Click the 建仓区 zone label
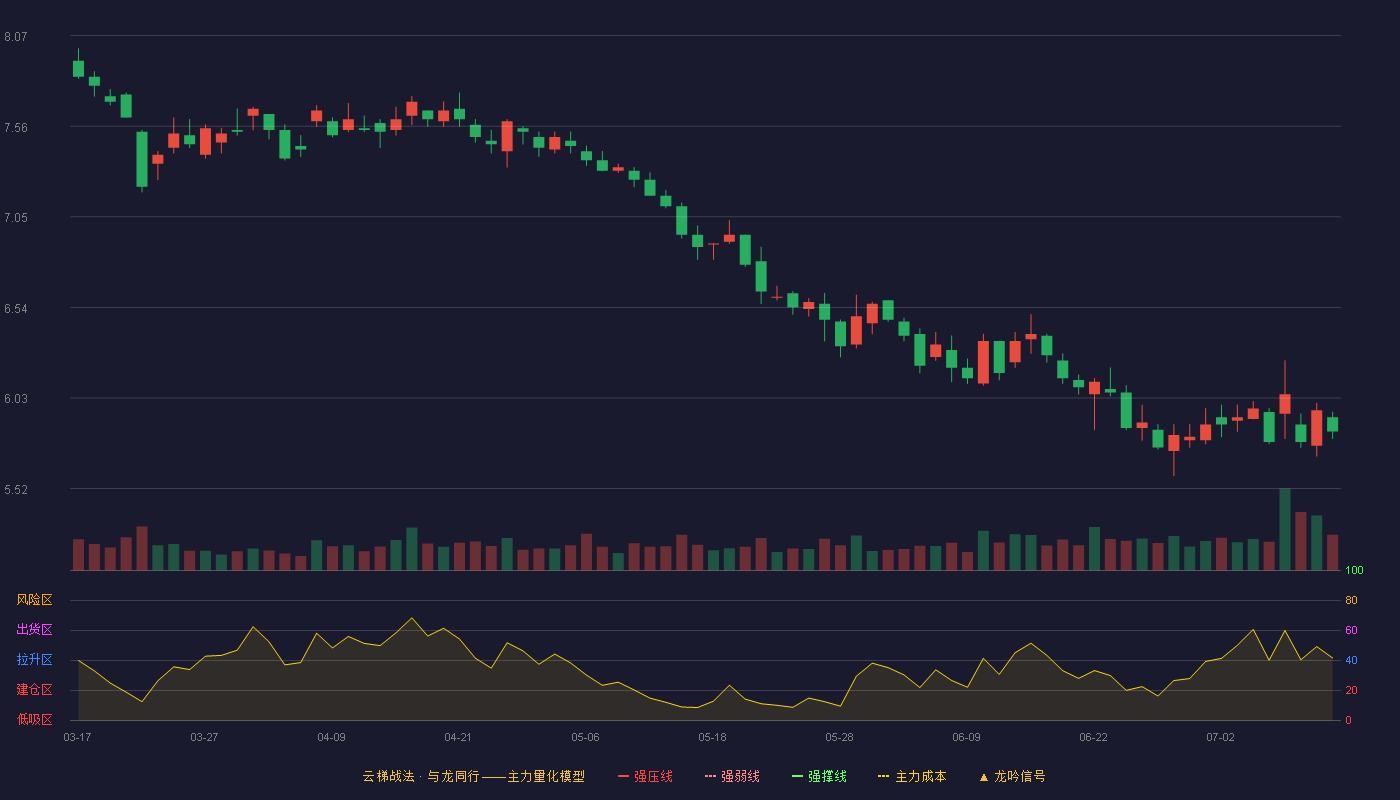The height and width of the screenshot is (800, 1400). (35, 690)
